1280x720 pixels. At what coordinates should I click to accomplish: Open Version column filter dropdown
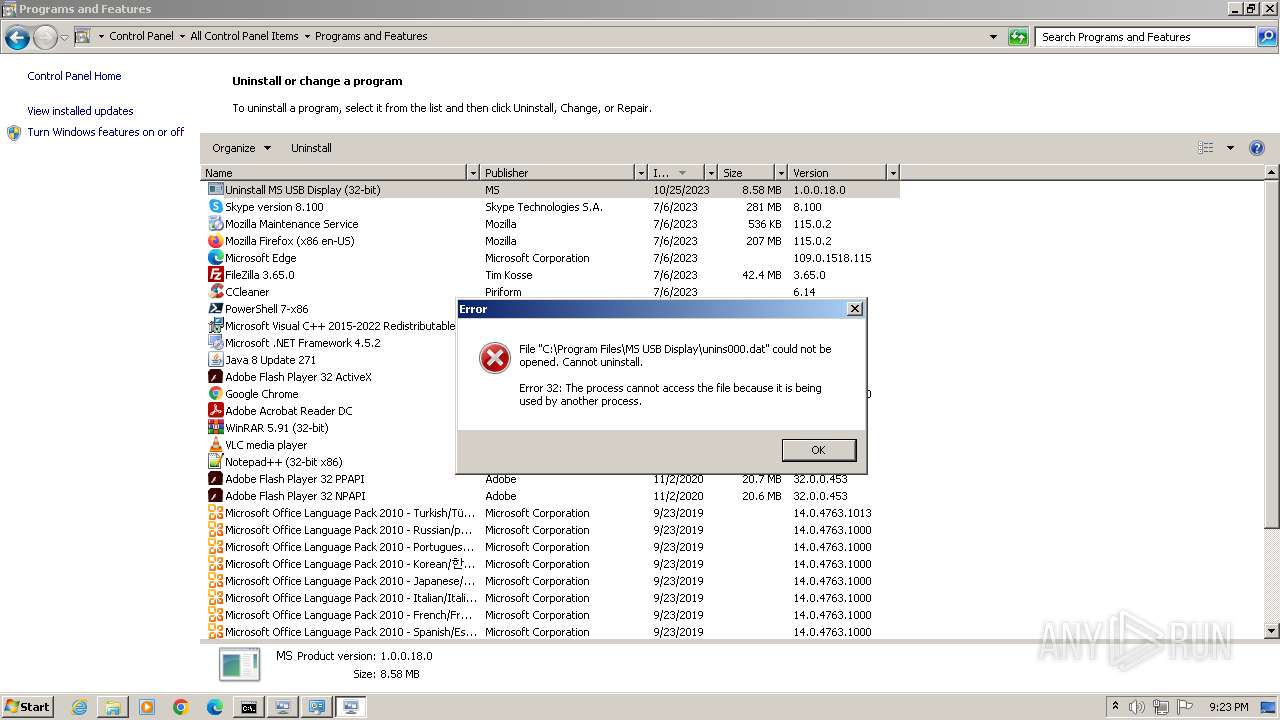pos(893,173)
